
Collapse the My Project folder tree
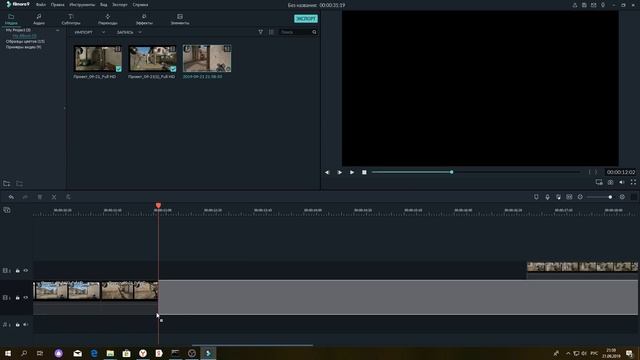tap(58, 30)
